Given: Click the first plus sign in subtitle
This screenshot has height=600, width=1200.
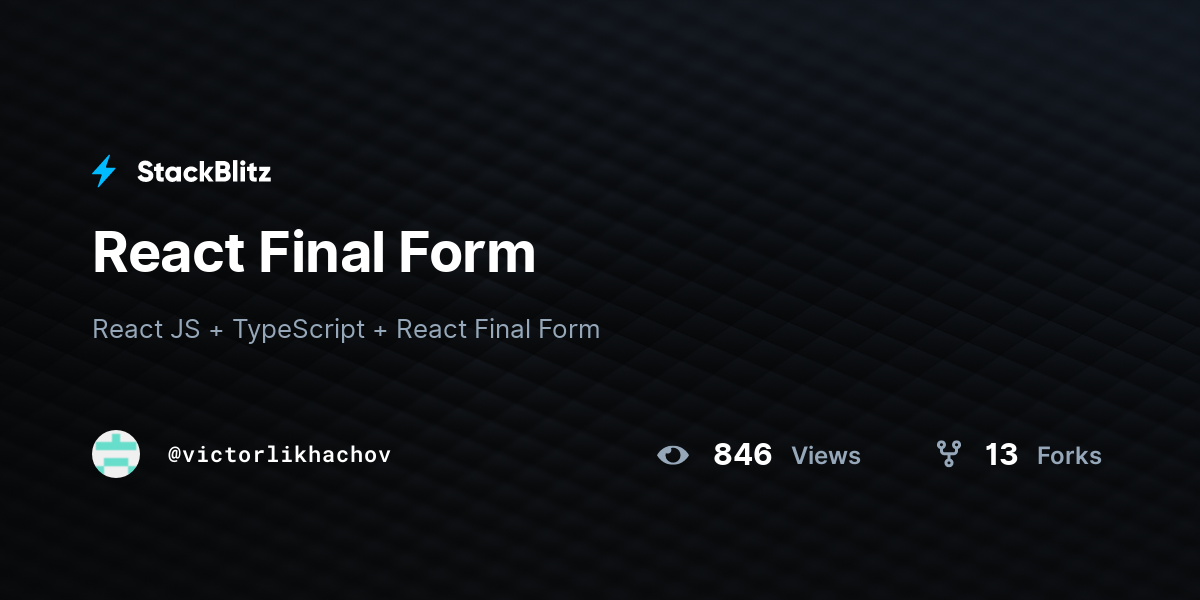Looking at the screenshot, I should (217, 330).
